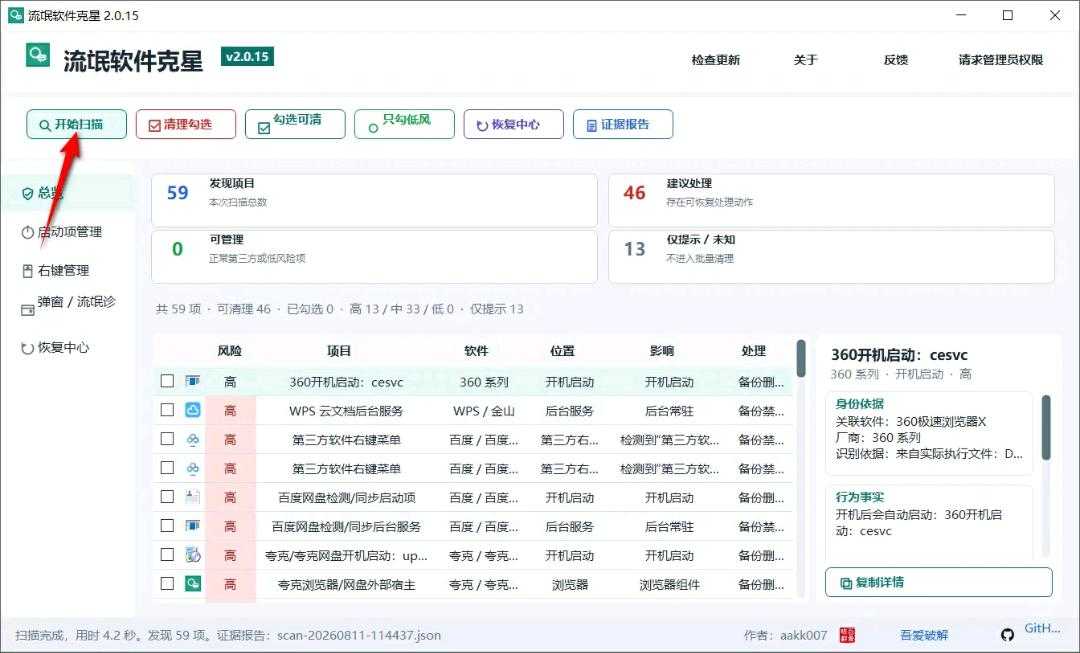
Task: Check the 360开机启动: cesvc row checkbox
Action: pos(167,381)
